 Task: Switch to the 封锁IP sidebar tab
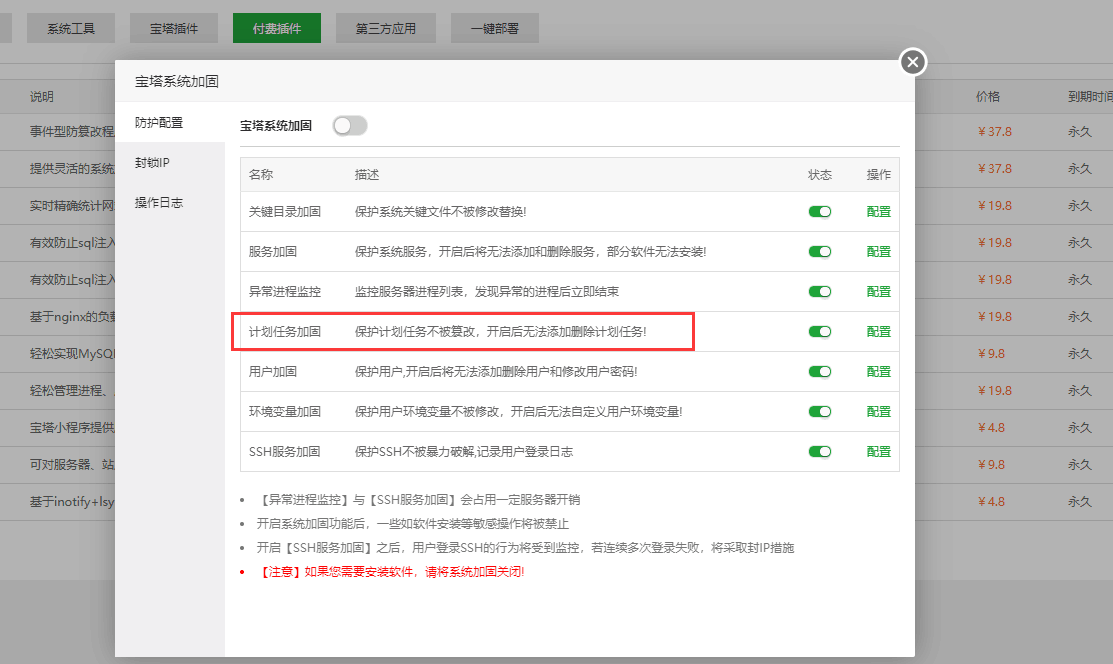point(153,163)
